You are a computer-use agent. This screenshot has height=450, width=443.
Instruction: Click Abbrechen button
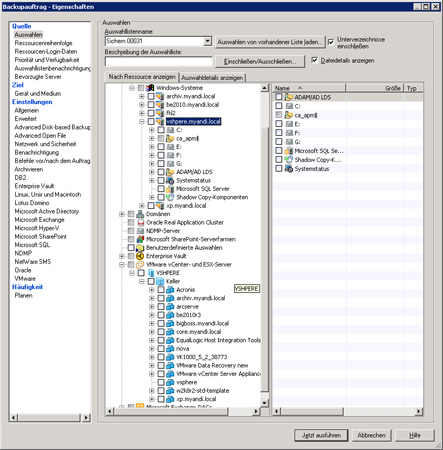(x=371, y=435)
